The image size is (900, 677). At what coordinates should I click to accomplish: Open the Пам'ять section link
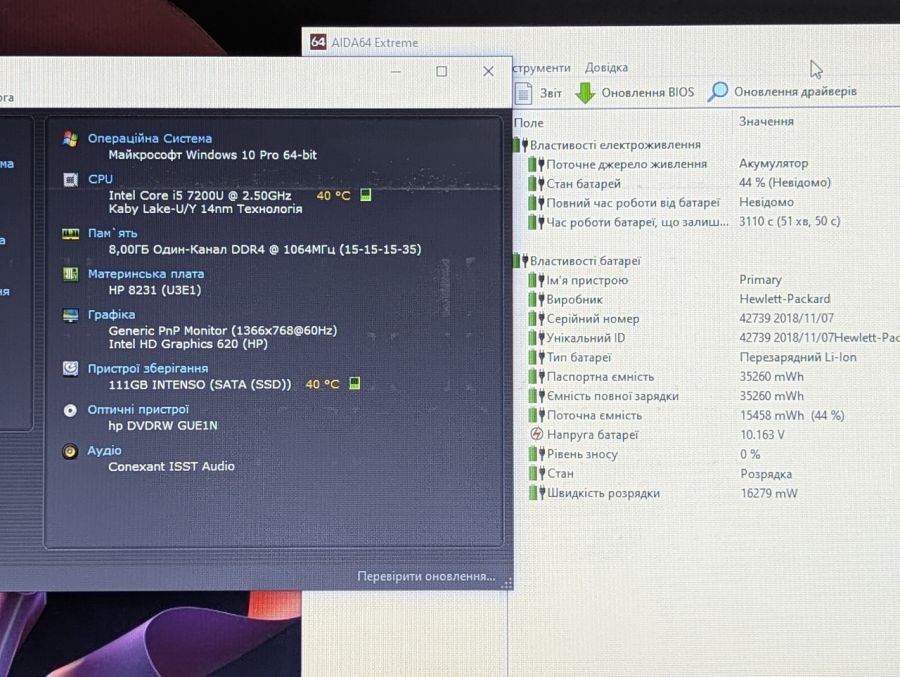pyautogui.click(x=112, y=233)
